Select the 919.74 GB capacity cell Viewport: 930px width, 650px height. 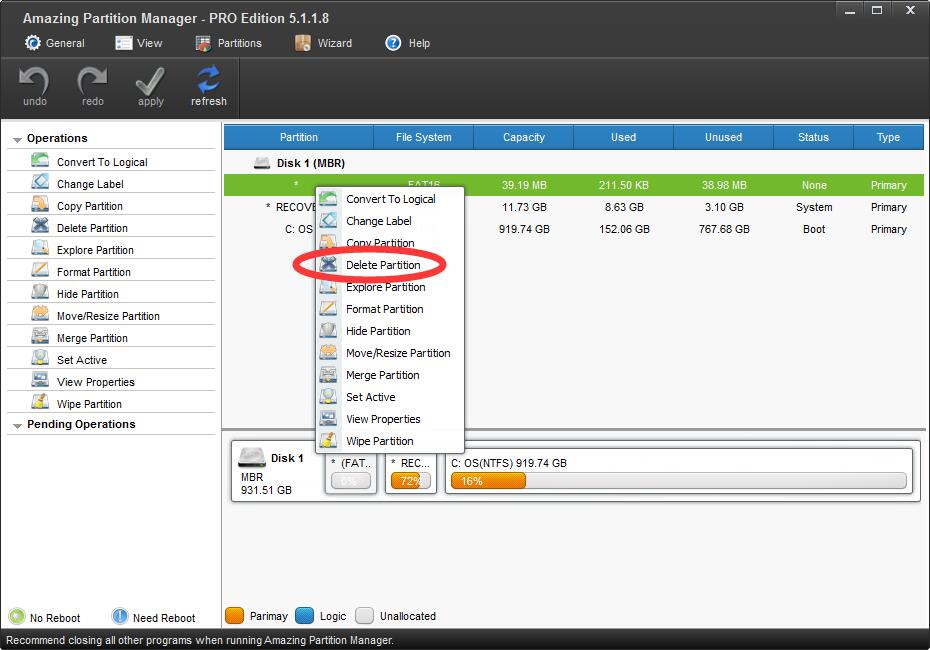click(x=524, y=229)
